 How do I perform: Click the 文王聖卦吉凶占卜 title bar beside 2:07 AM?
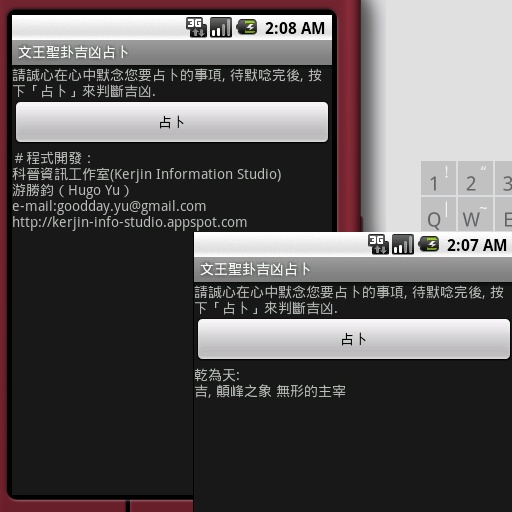point(353,270)
